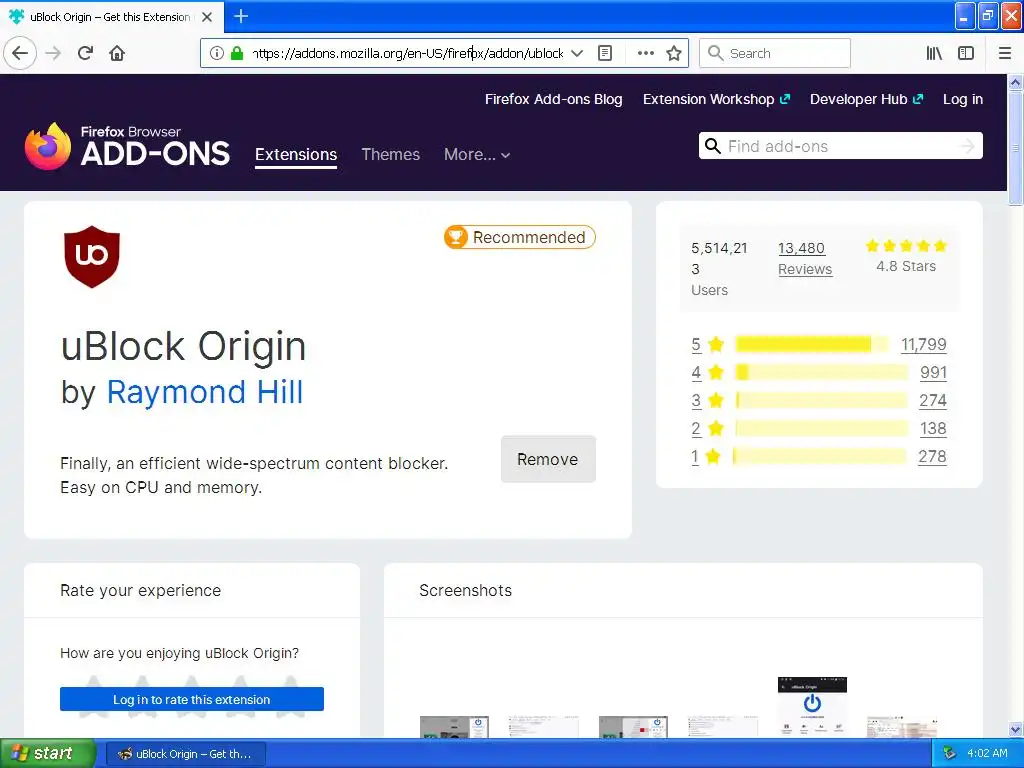
Task: Switch to the Themes section
Action: tap(391, 155)
